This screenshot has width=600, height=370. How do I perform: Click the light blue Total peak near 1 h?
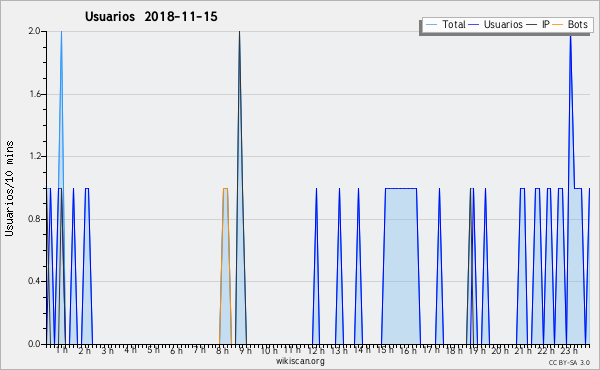tap(61, 32)
